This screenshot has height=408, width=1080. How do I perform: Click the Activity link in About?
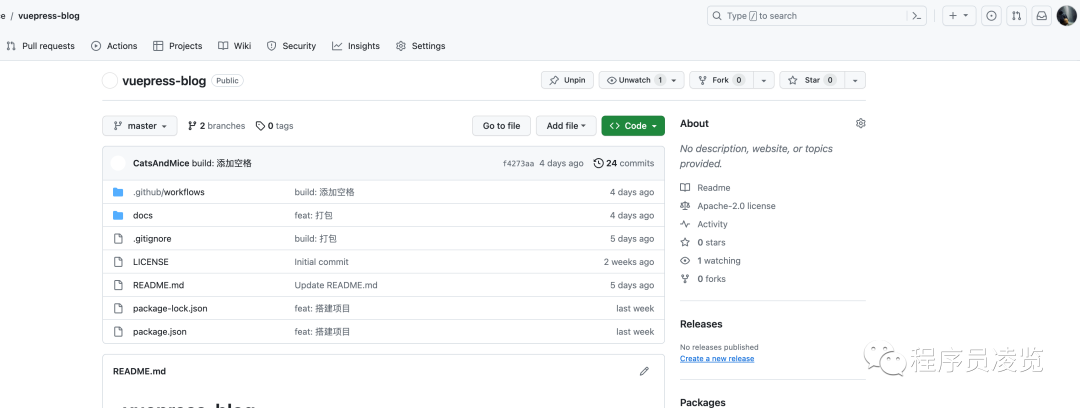[x=704, y=224]
